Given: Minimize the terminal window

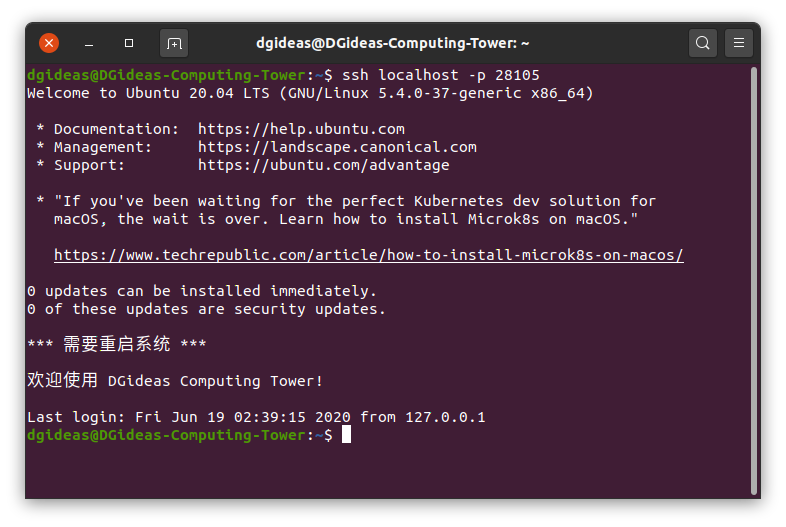Looking at the screenshot, I should click(89, 43).
